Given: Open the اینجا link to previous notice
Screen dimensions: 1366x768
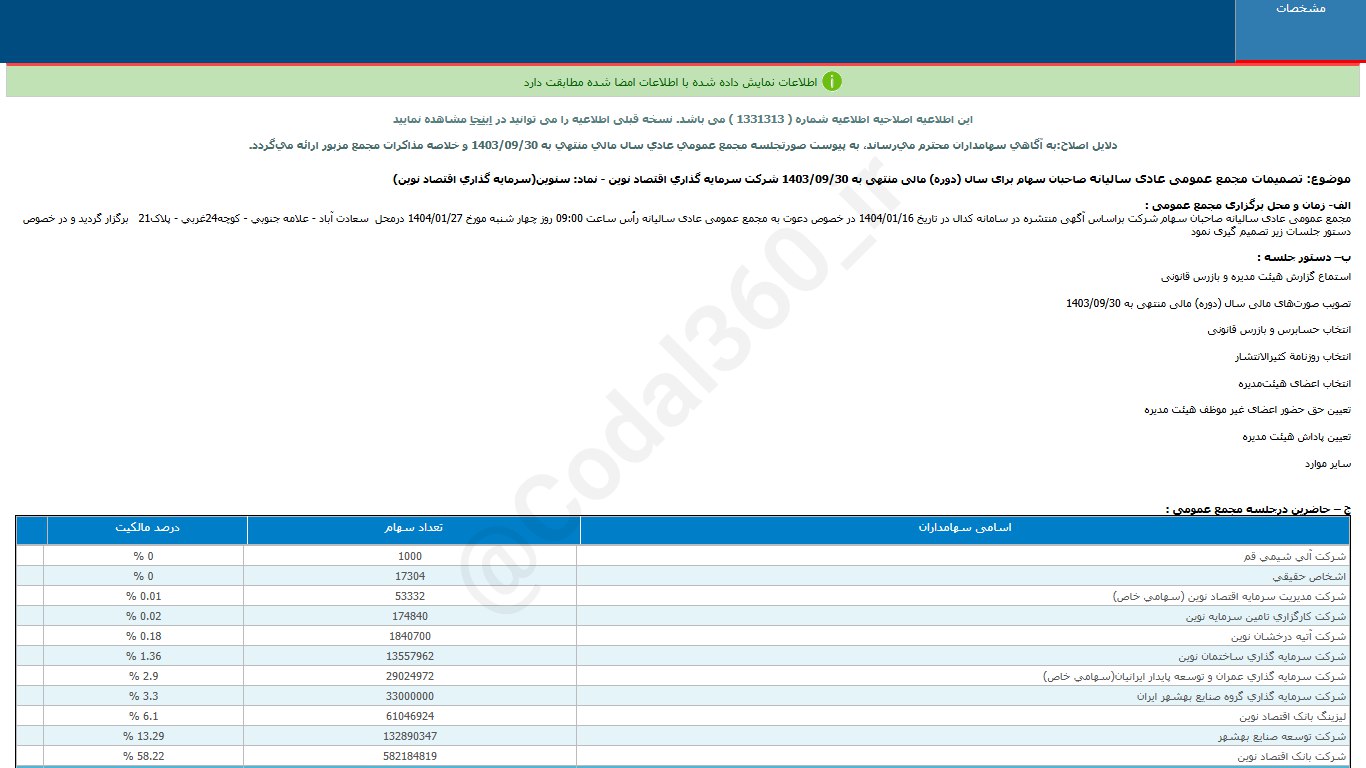Looking at the screenshot, I should (x=481, y=119).
